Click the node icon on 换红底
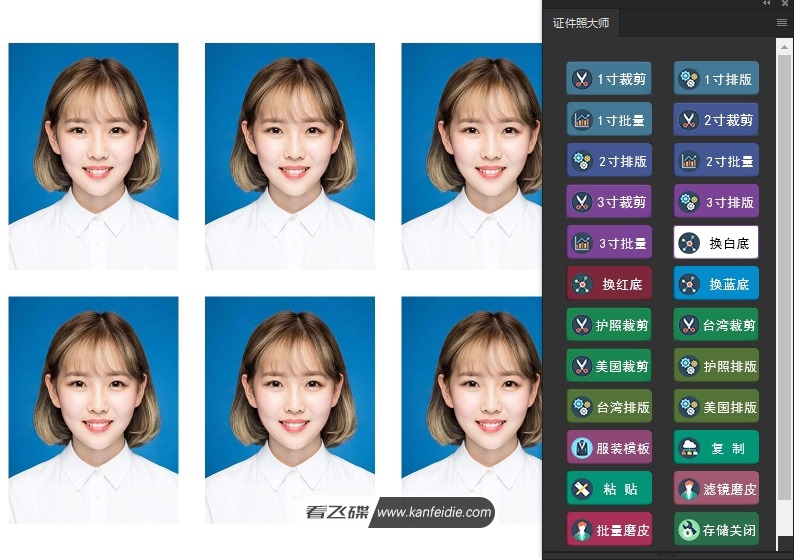 [582, 284]
